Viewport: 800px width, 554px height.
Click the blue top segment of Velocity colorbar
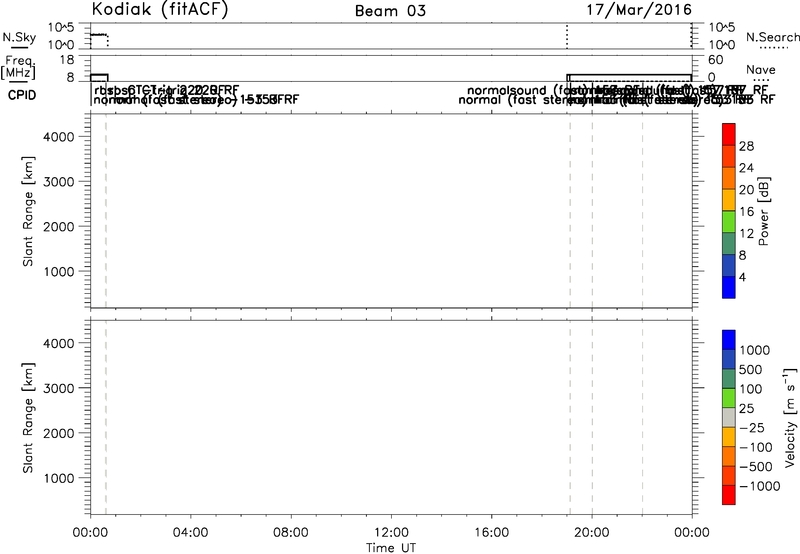[729, 340]
